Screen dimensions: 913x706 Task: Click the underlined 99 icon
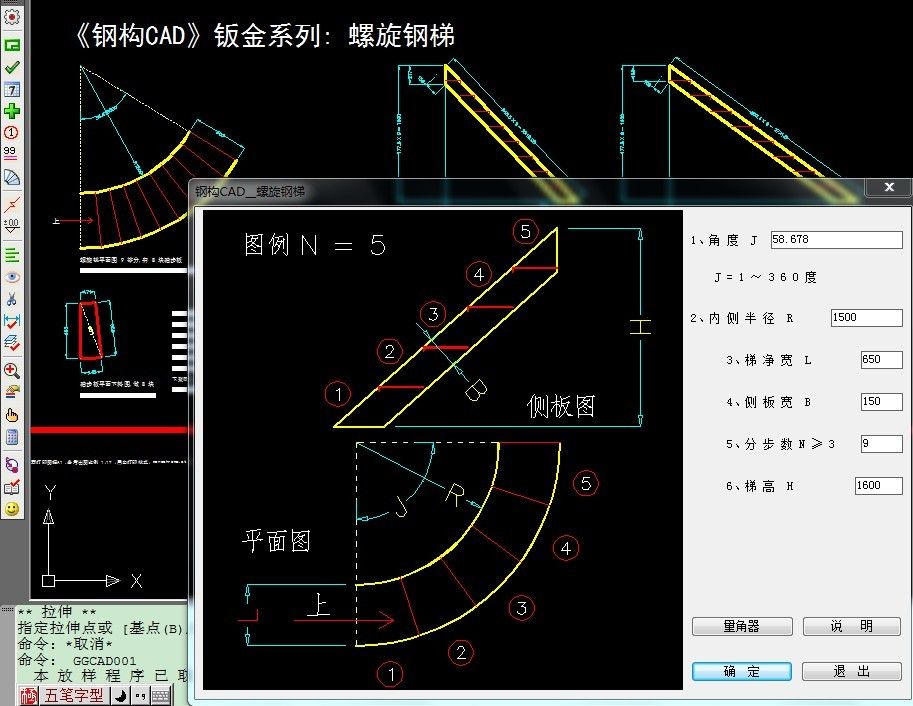click(10, 153)
